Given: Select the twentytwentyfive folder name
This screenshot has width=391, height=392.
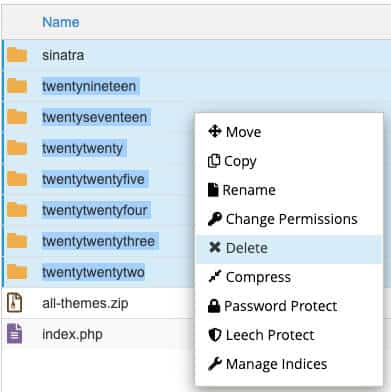Looking at the screenshot, I should tap(93, 179).
